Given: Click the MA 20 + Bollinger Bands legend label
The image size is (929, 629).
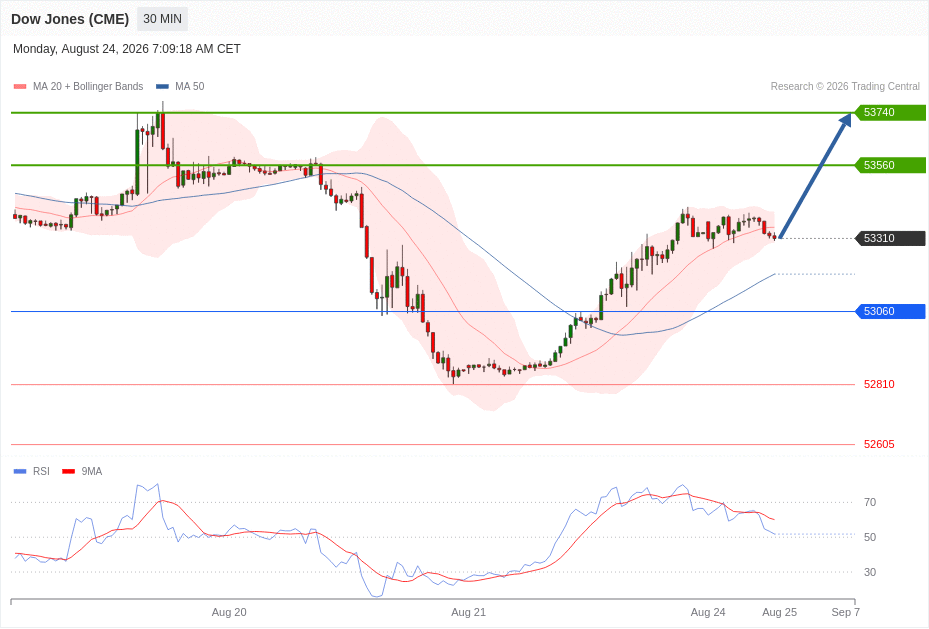Looking at the screenshot, I should pyautogui.click(x=88, y=86).
